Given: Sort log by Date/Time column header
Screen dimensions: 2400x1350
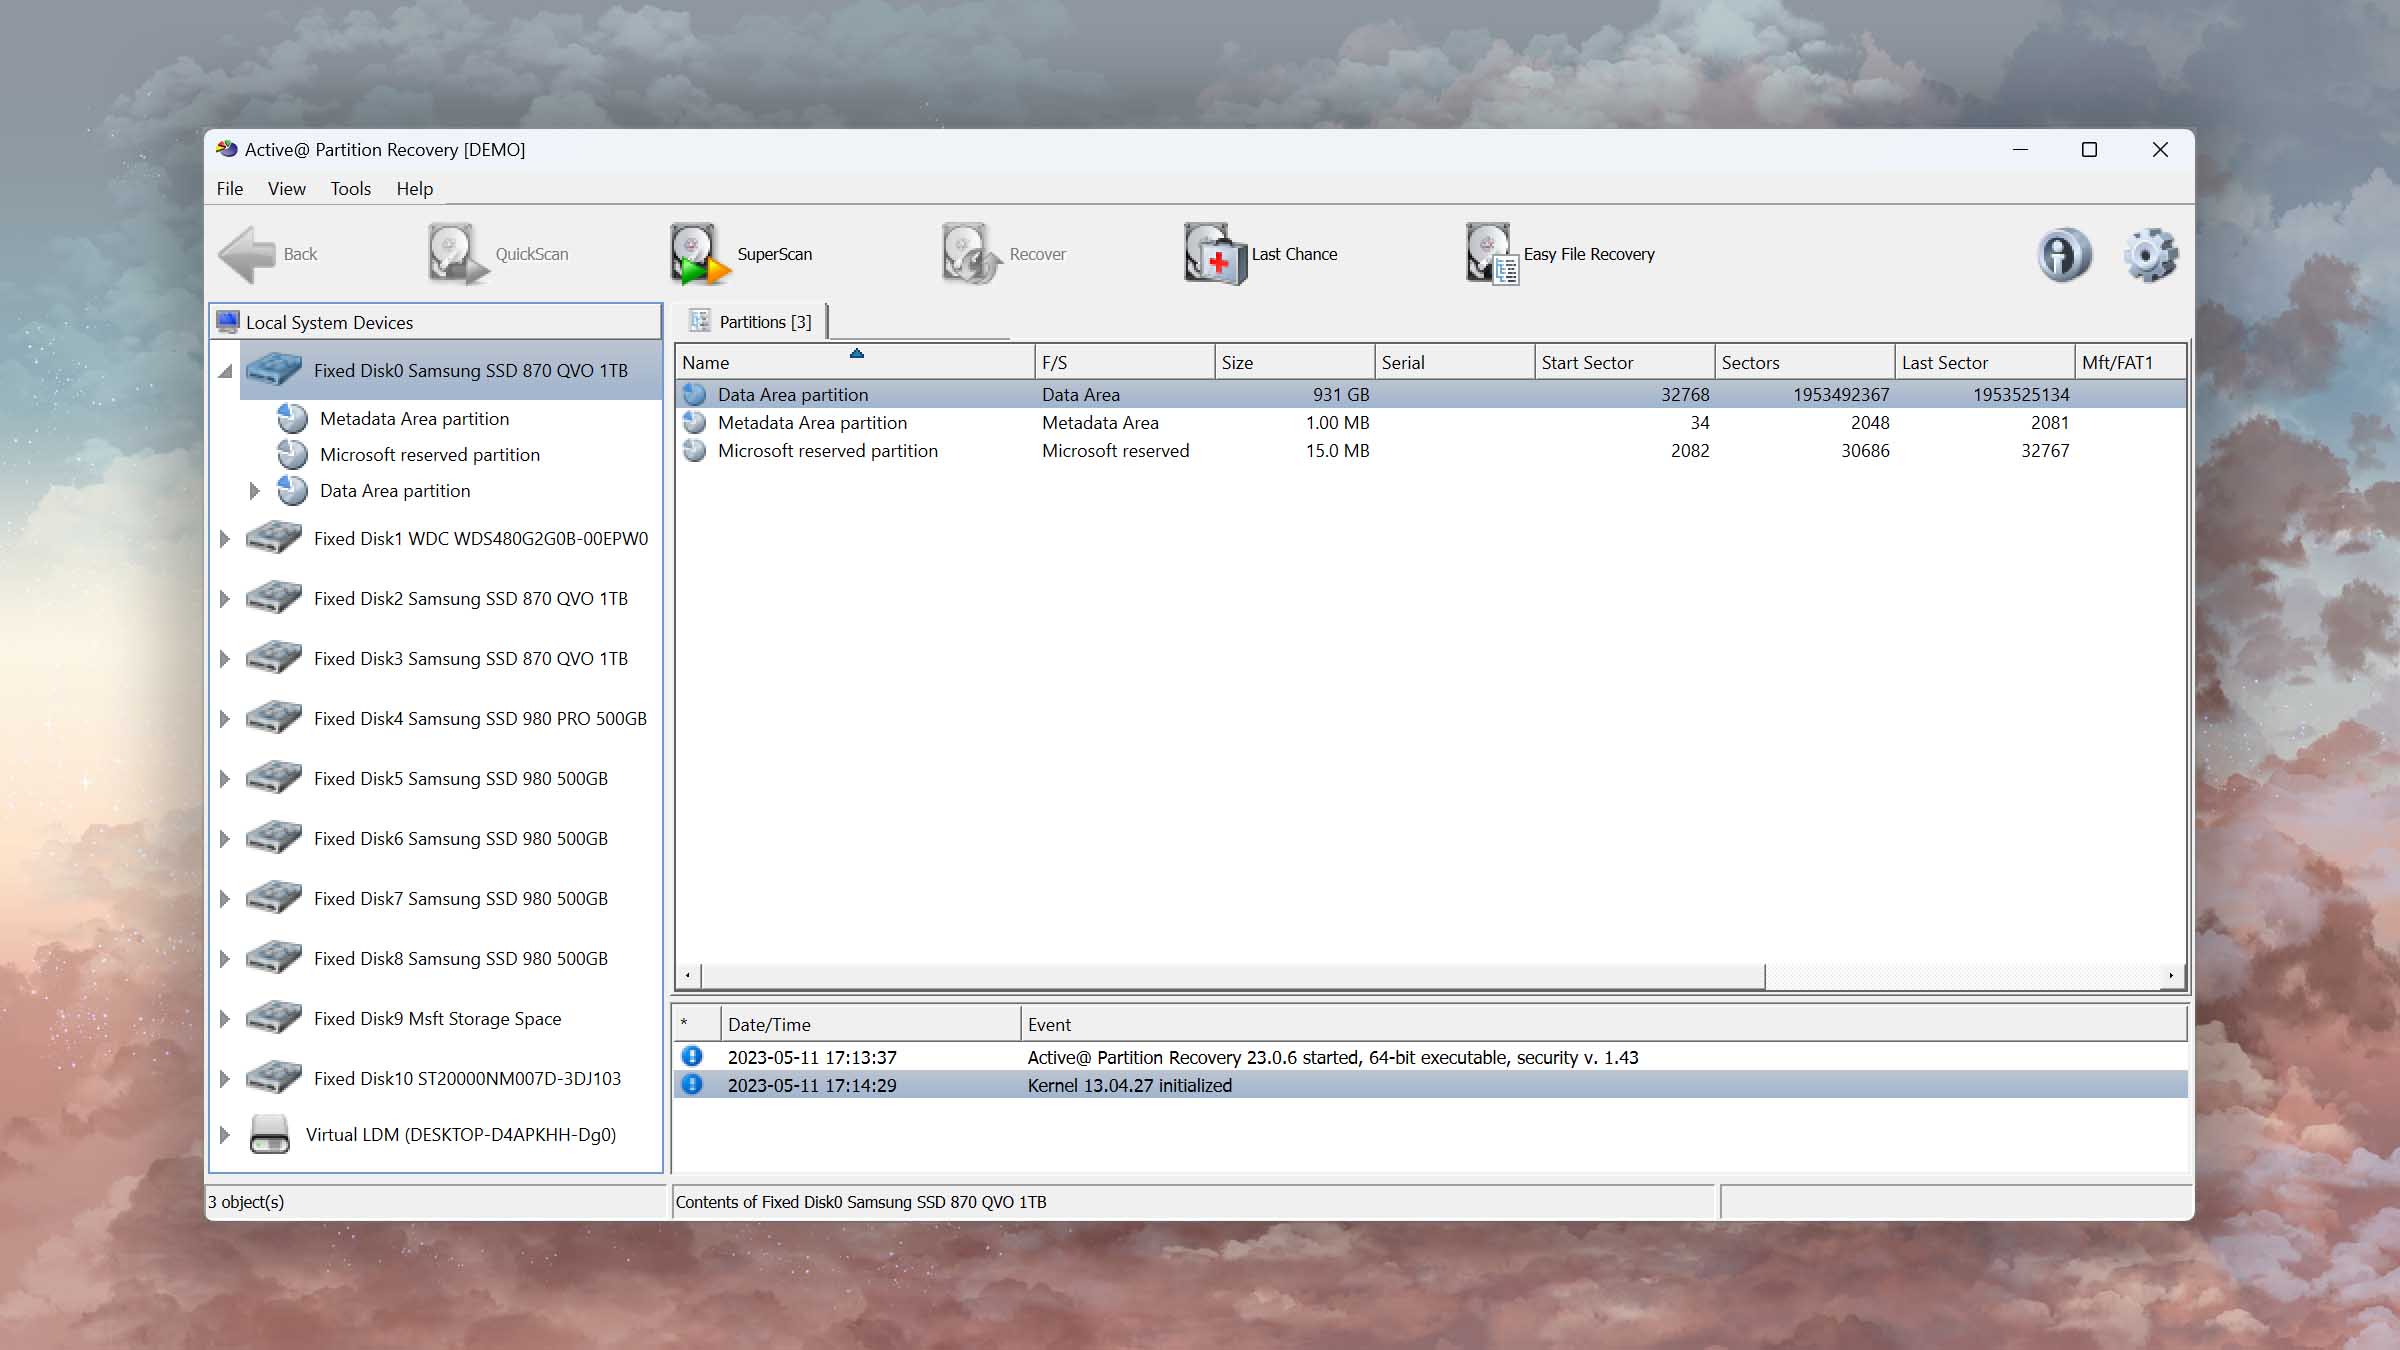Looking at the screenshot, I should point(870,1024).
